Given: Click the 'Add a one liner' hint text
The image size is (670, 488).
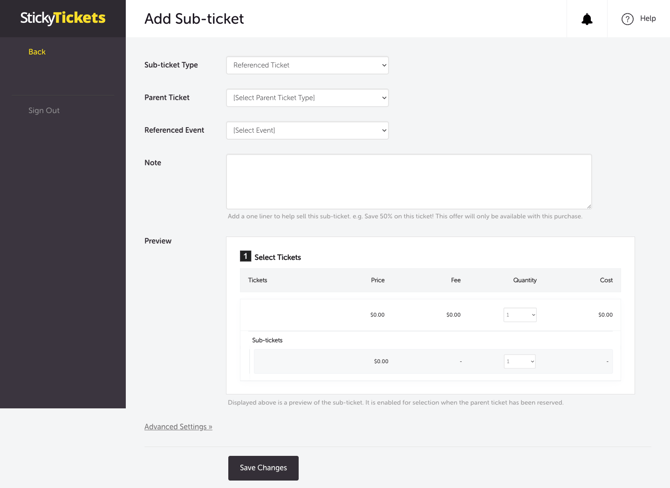Looking at the screenshot, I should pyautogui.click(x=405, y=216).
